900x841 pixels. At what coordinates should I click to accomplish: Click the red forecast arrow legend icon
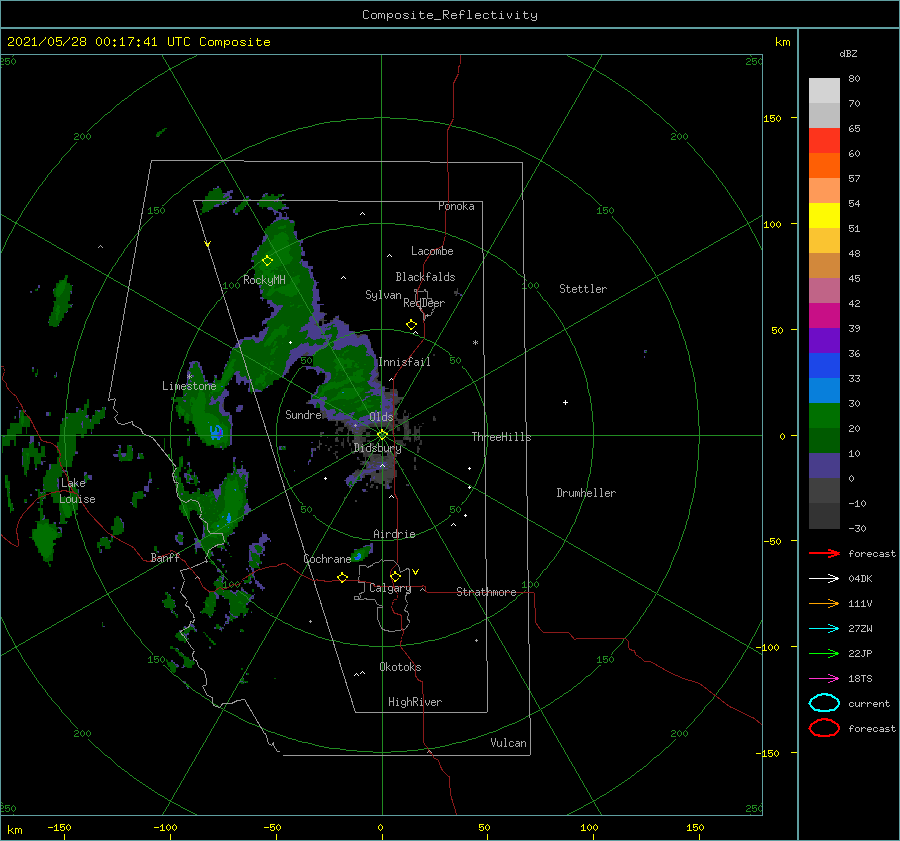coord(824,553)
